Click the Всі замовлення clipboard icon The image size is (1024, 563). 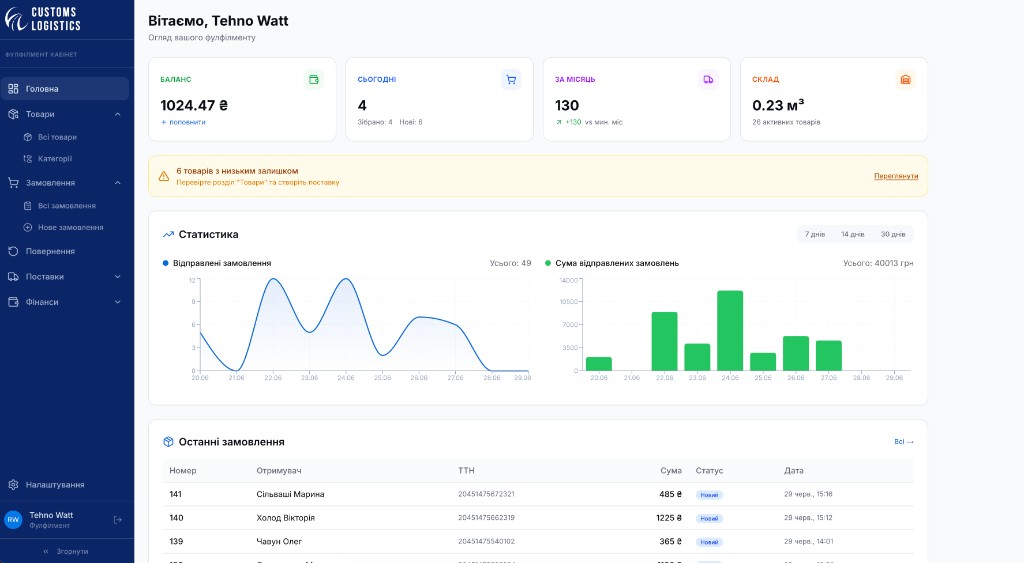(27, 206)
